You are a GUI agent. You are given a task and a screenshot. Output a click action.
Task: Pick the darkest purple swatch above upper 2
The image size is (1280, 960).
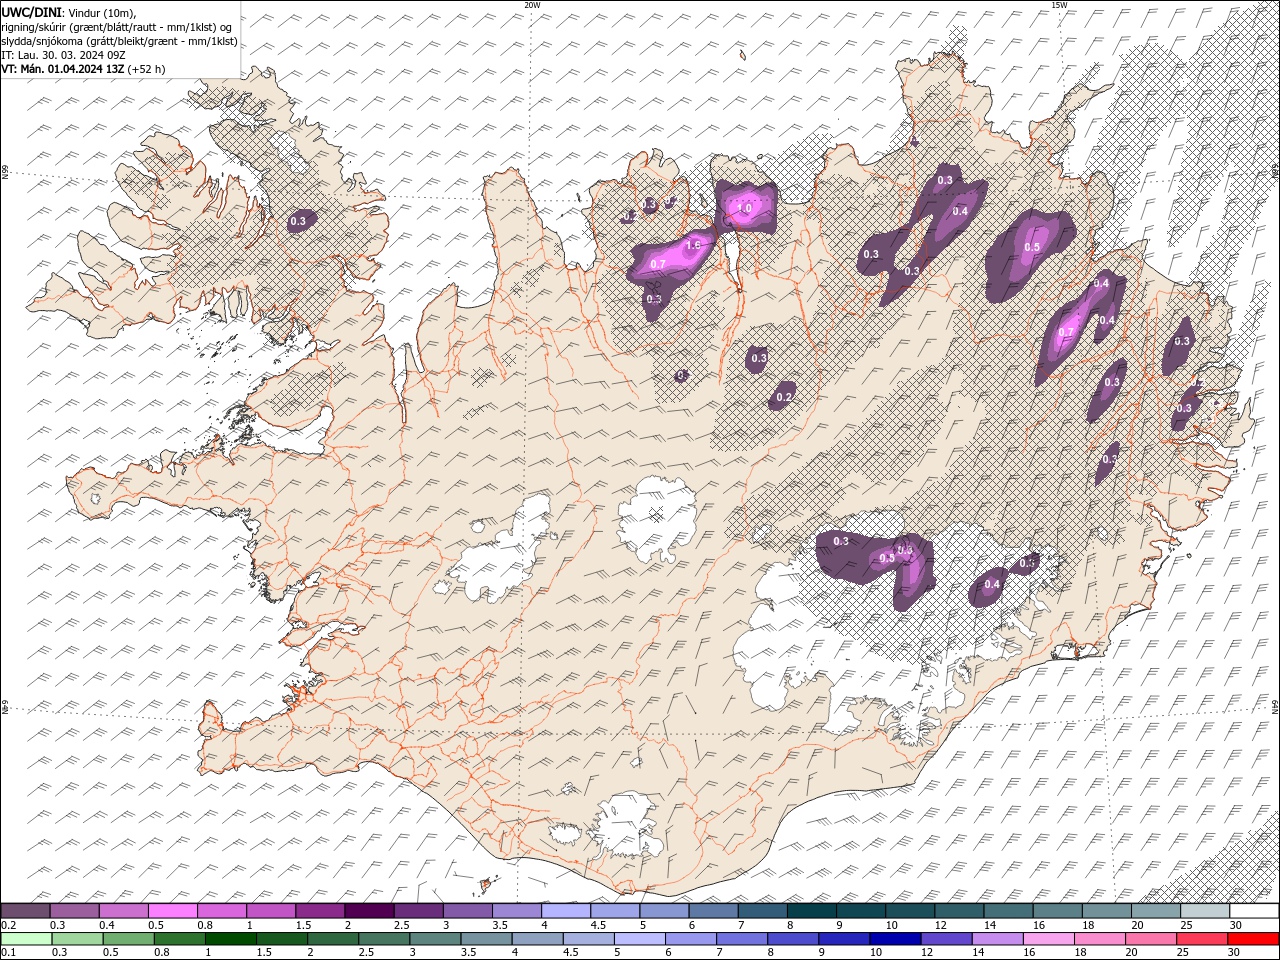coord(369,911)
